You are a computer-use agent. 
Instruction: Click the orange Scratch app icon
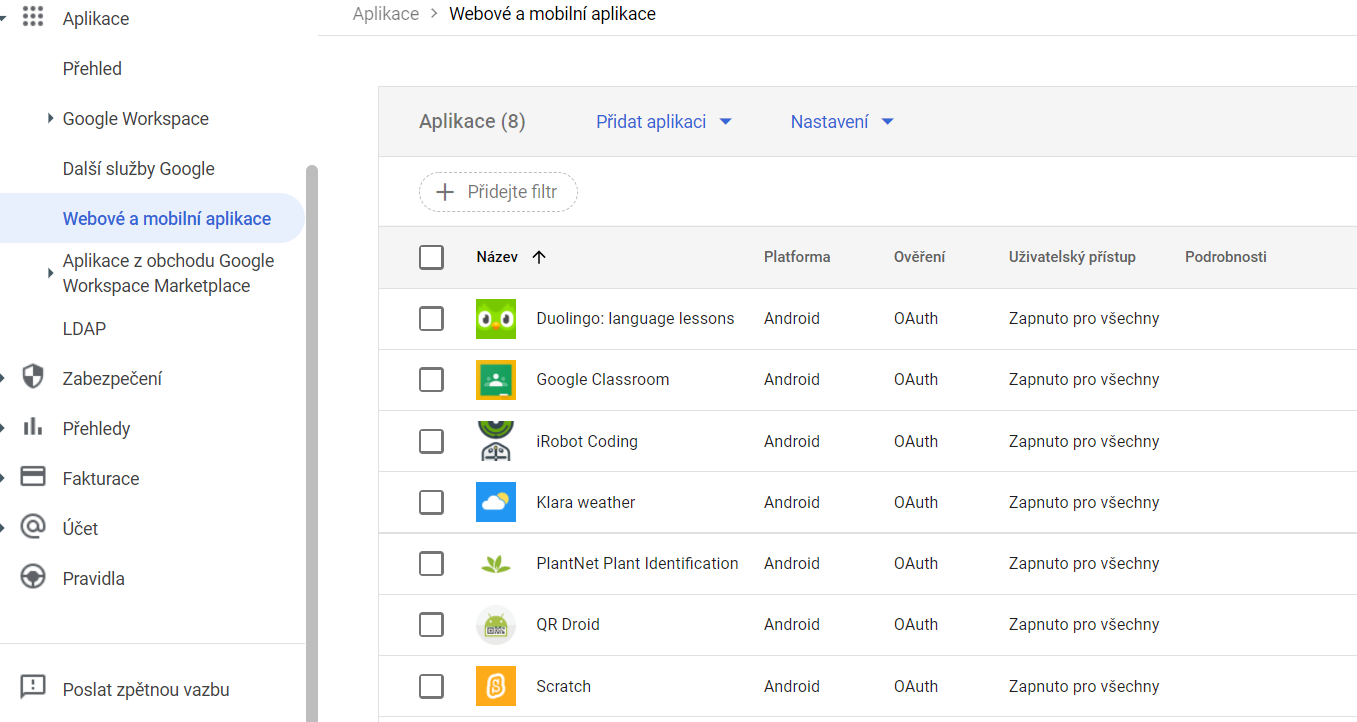(495, 686)
